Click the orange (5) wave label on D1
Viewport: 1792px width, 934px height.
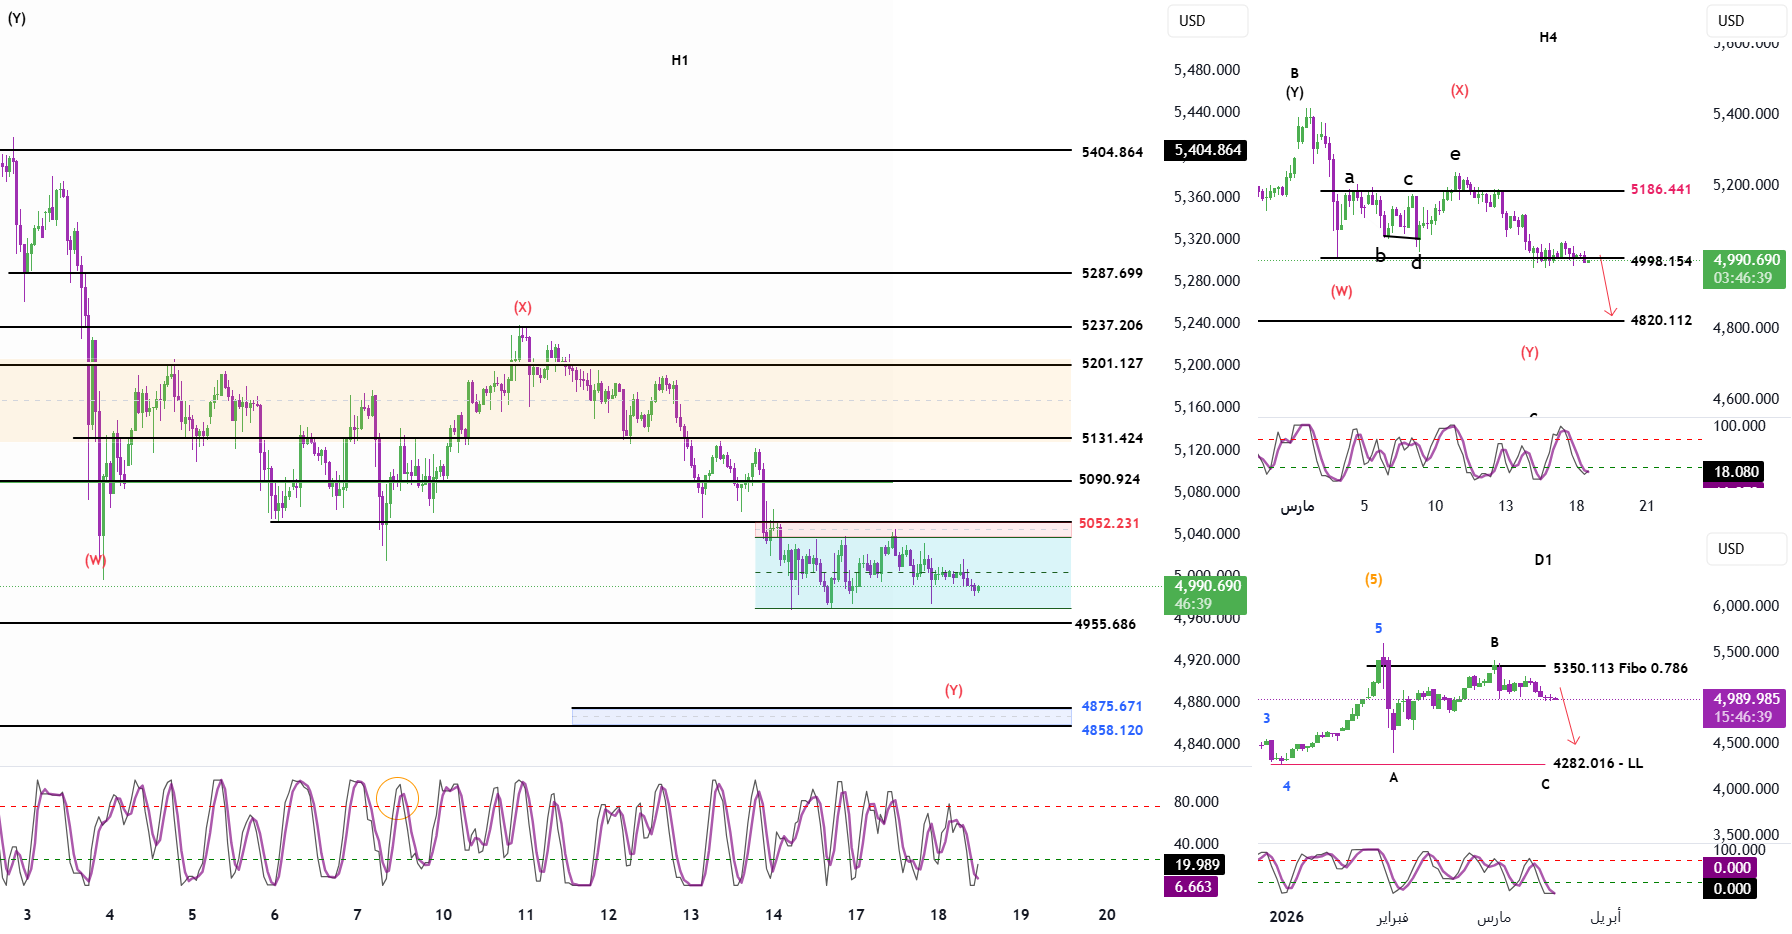(1373, 579)
